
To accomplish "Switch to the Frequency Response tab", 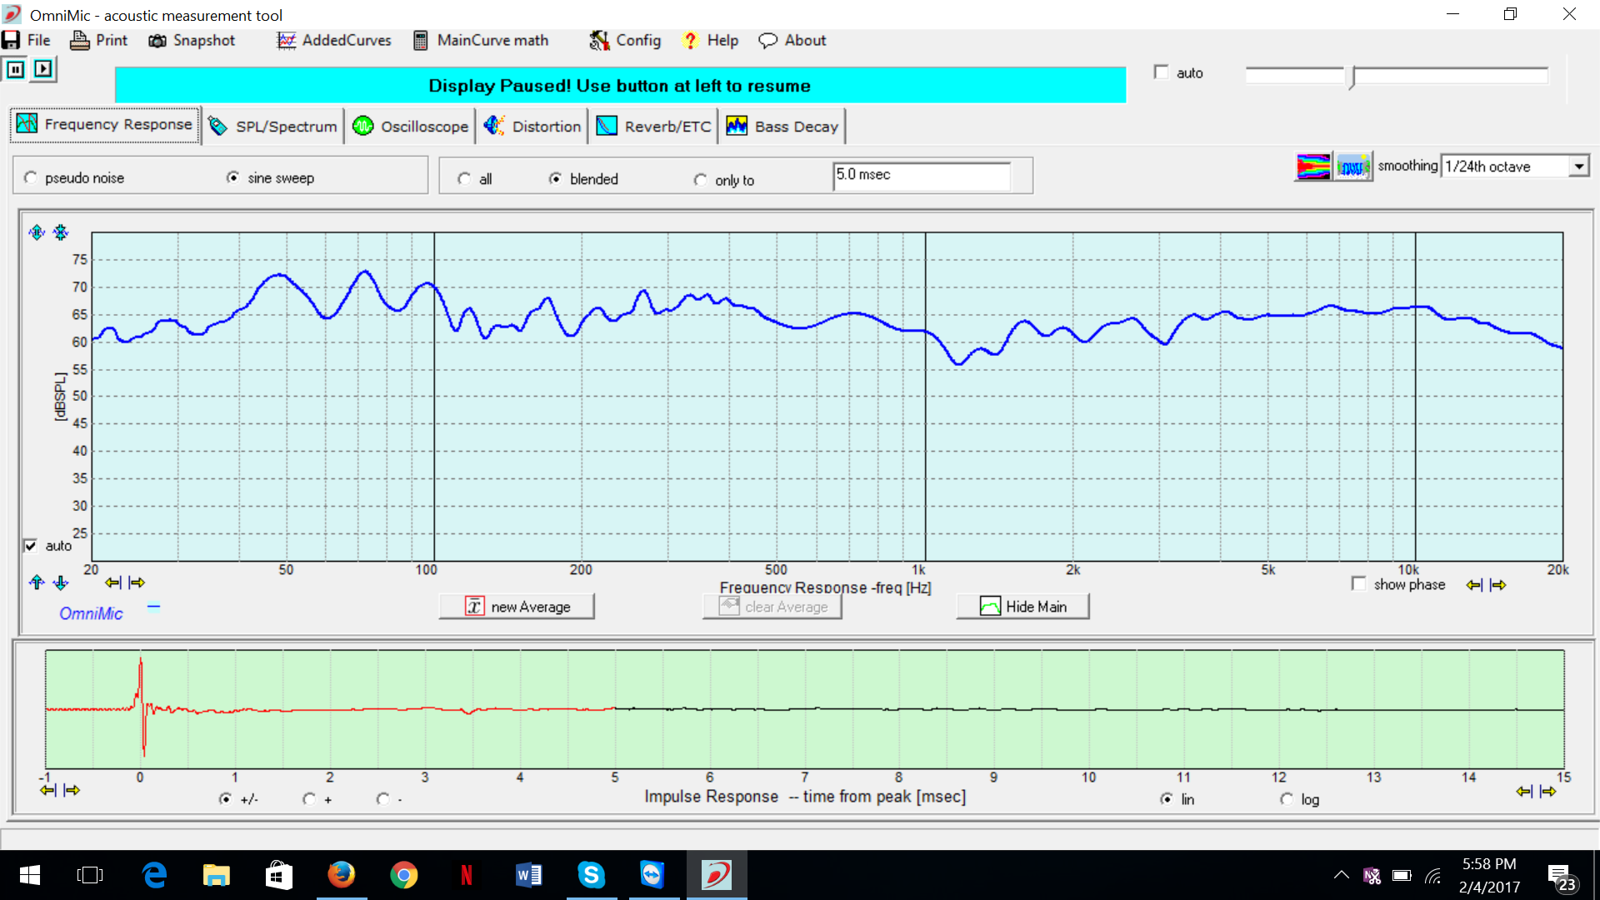I will 105,125.
